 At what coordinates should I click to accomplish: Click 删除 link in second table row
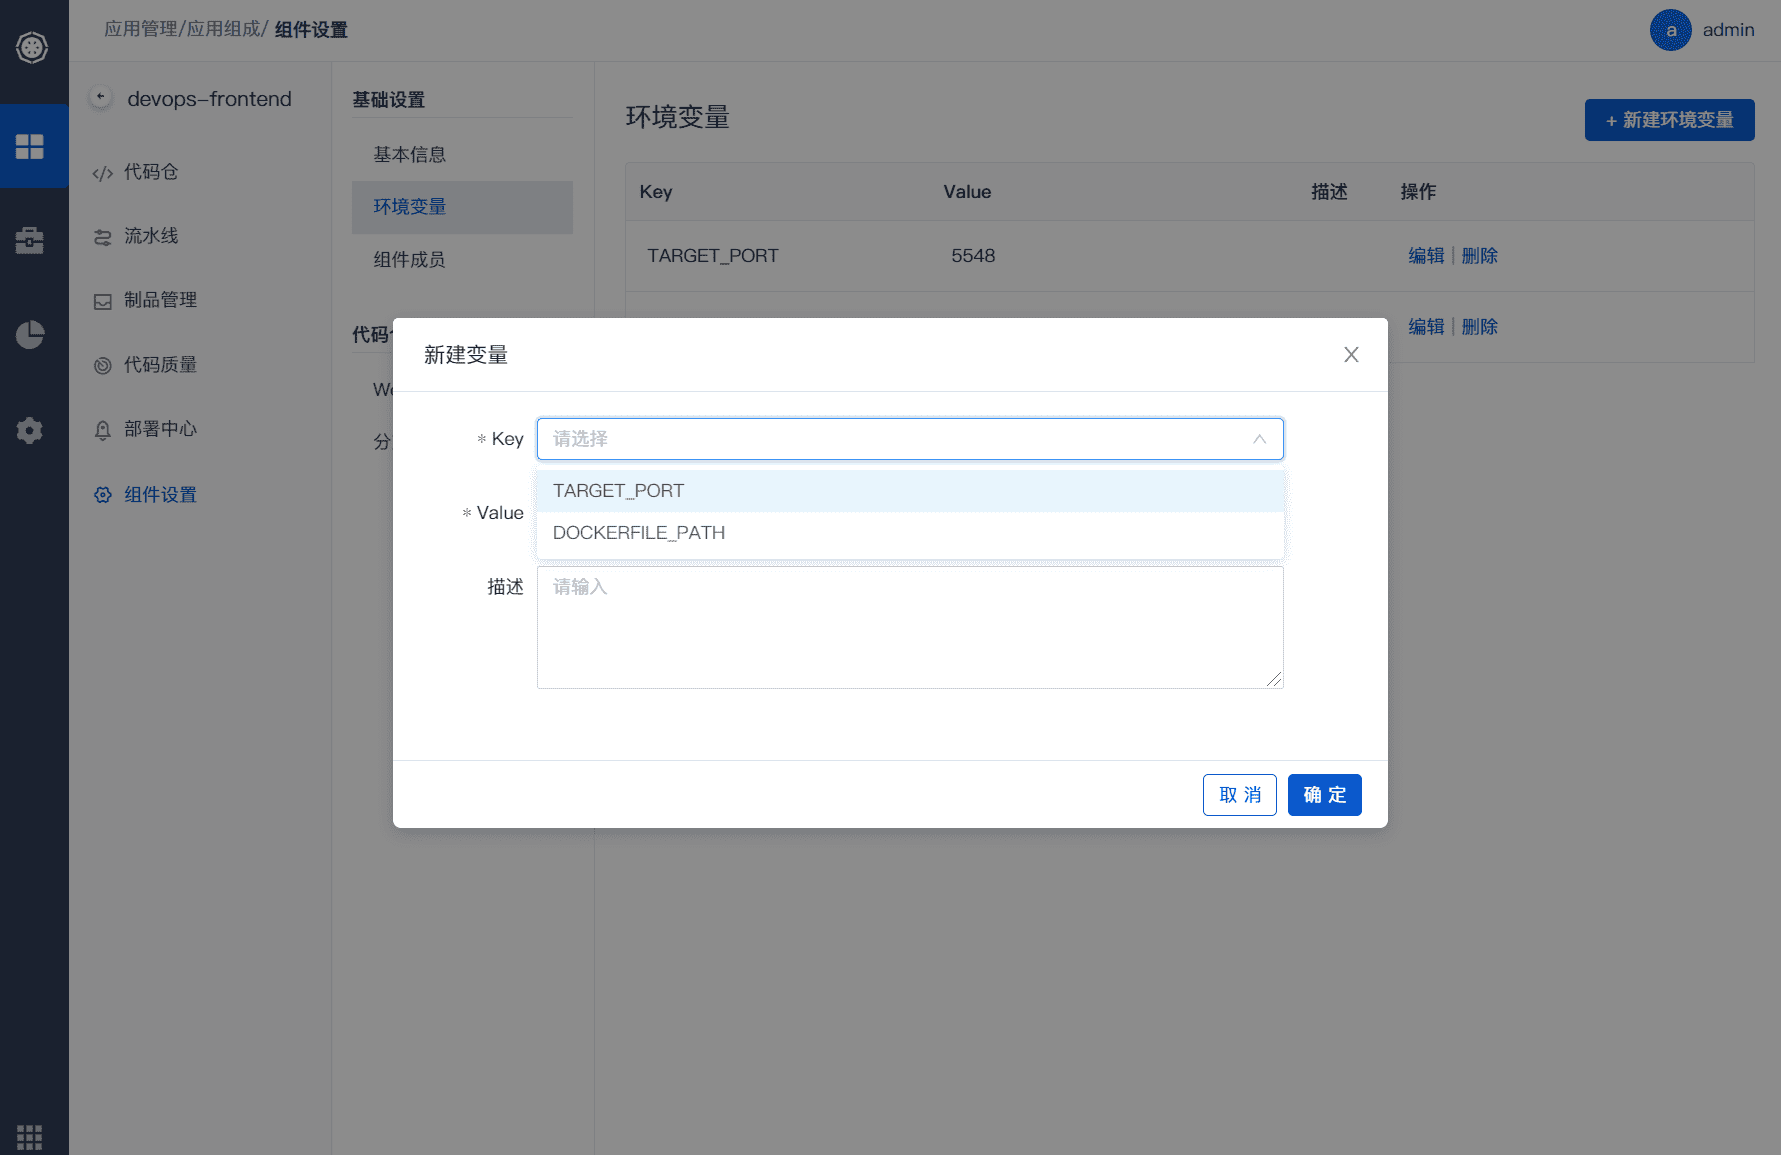coord(1479,327)
